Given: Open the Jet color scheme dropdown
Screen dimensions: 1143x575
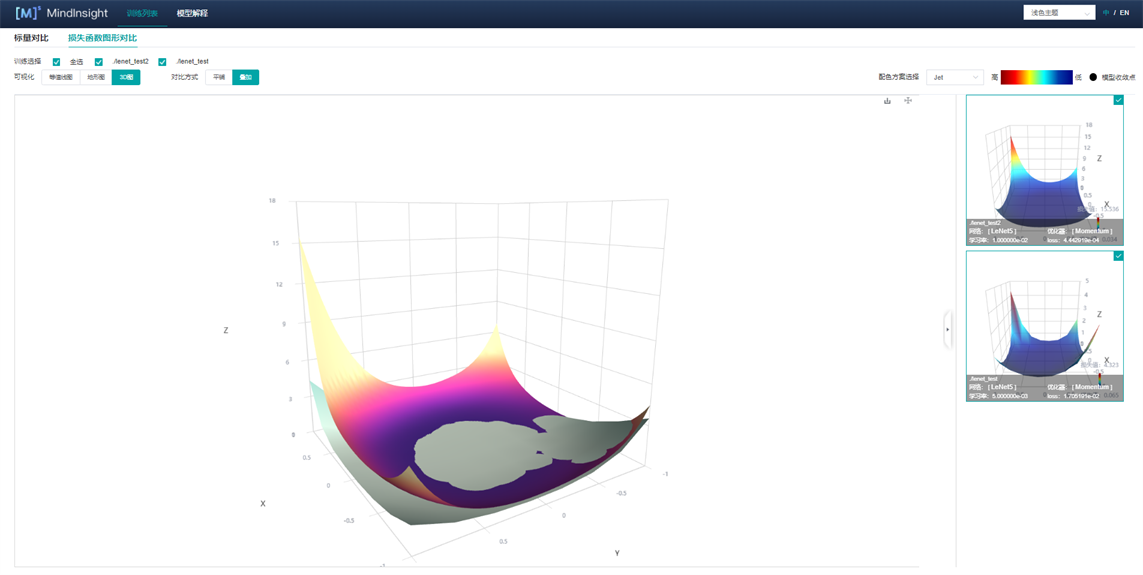Looking at the screenshot, I should pyautogui.click(x=954, y=77).
